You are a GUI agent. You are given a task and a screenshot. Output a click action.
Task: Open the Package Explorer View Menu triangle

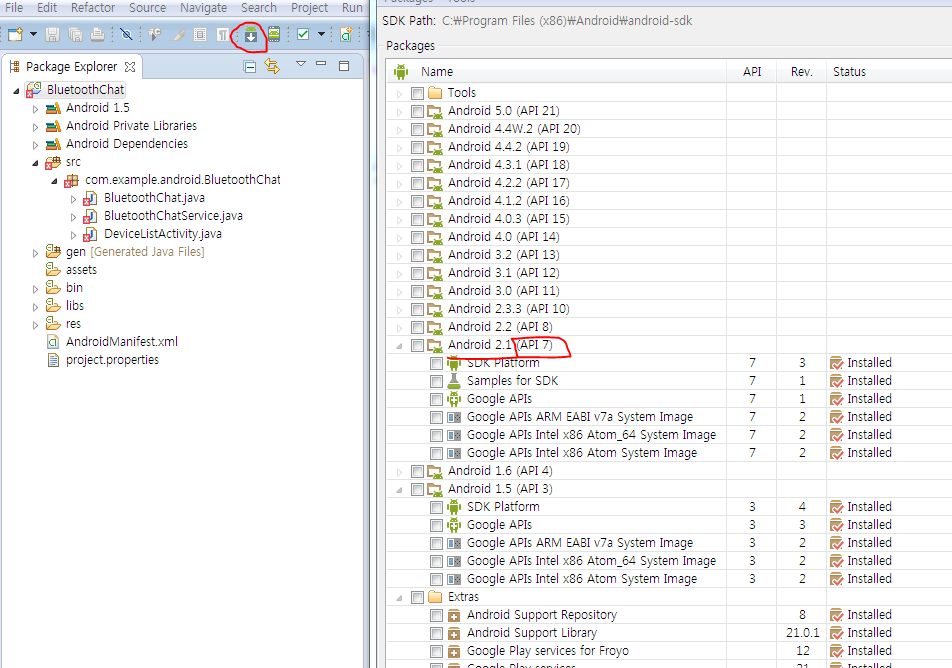click(301, 64)
